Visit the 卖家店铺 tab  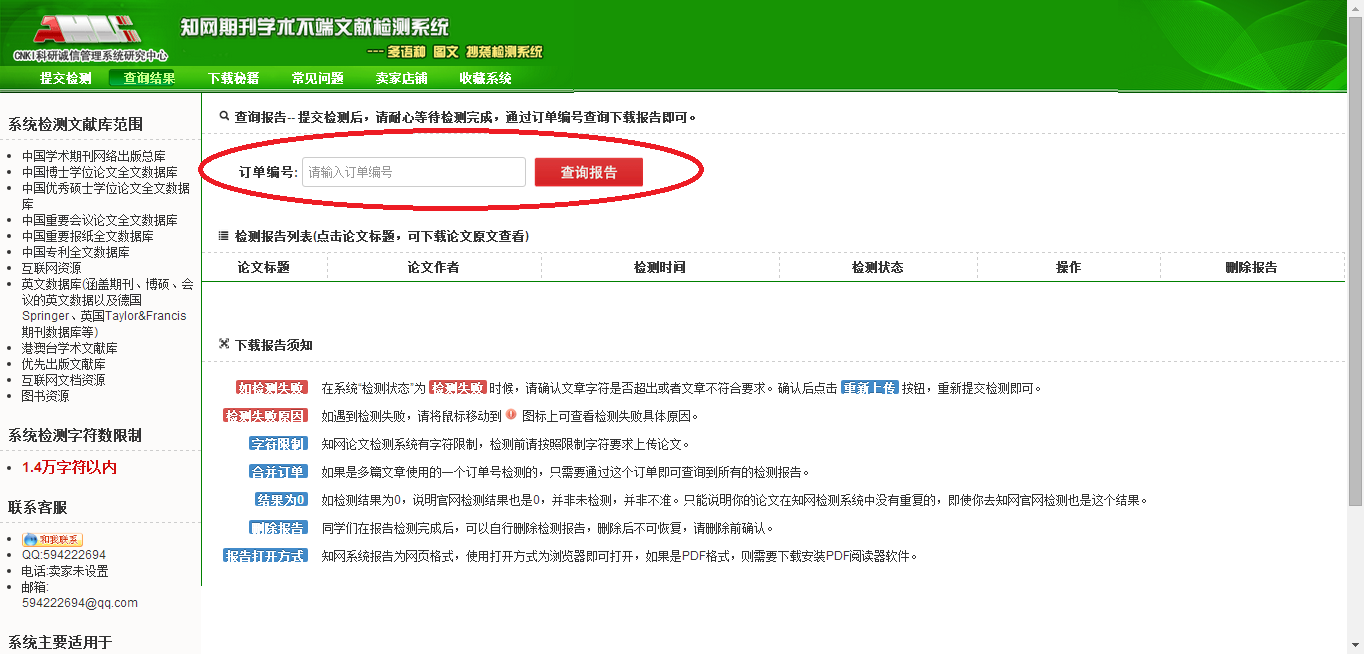coord(402,78)
